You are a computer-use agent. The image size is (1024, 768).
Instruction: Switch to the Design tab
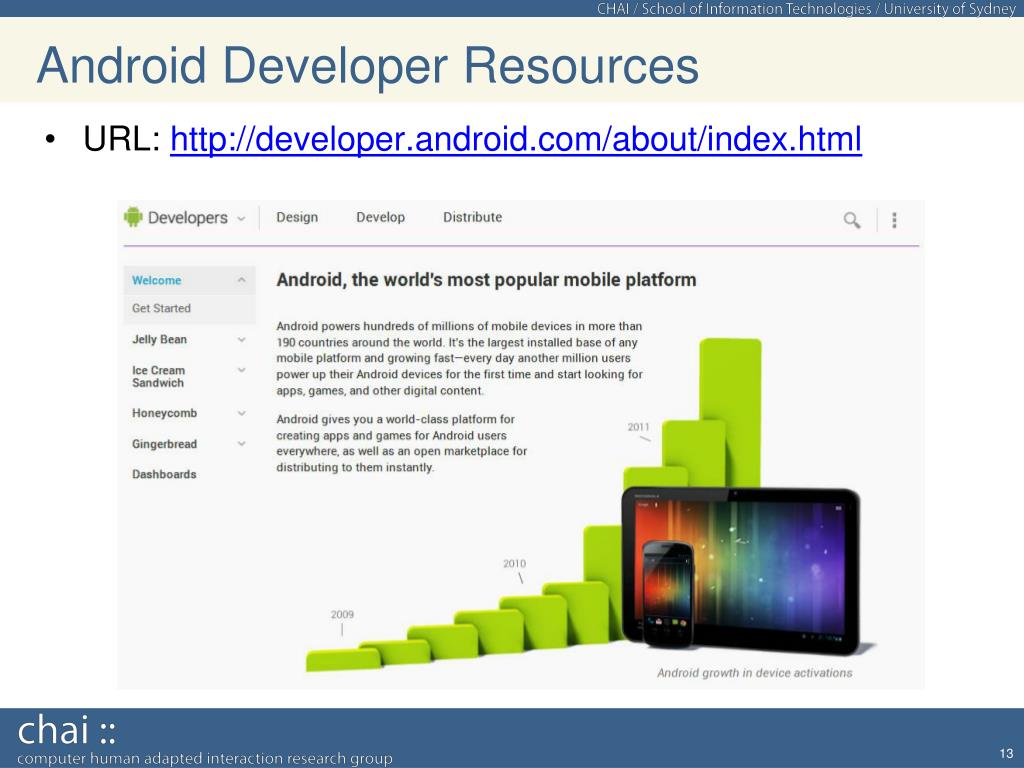[x=297, y=217]
